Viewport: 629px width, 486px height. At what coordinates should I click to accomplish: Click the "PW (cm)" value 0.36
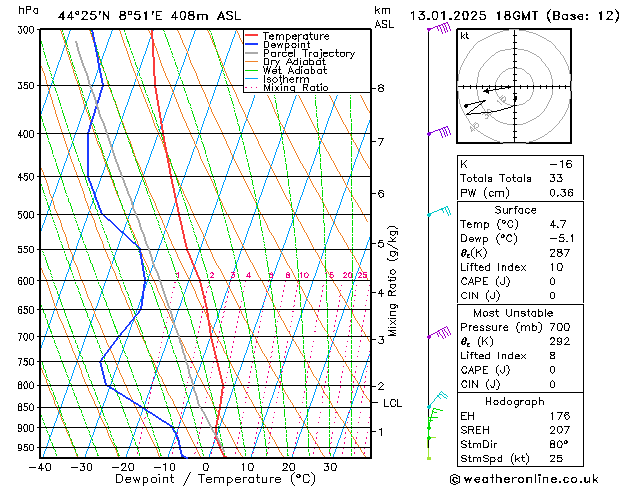coord(561,192)
